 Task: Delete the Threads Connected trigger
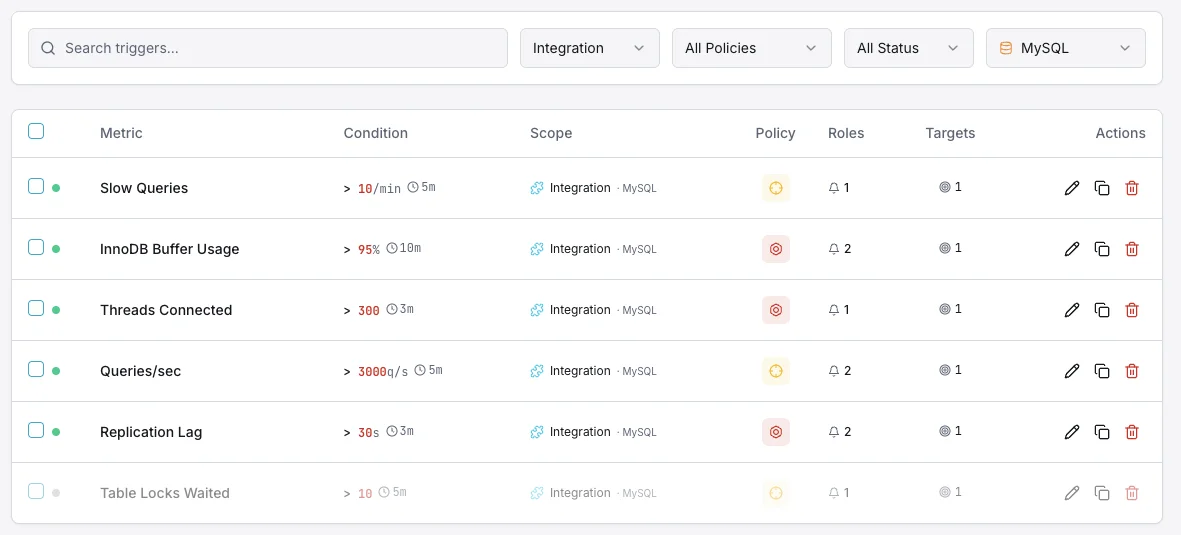tap(1131, 310)
